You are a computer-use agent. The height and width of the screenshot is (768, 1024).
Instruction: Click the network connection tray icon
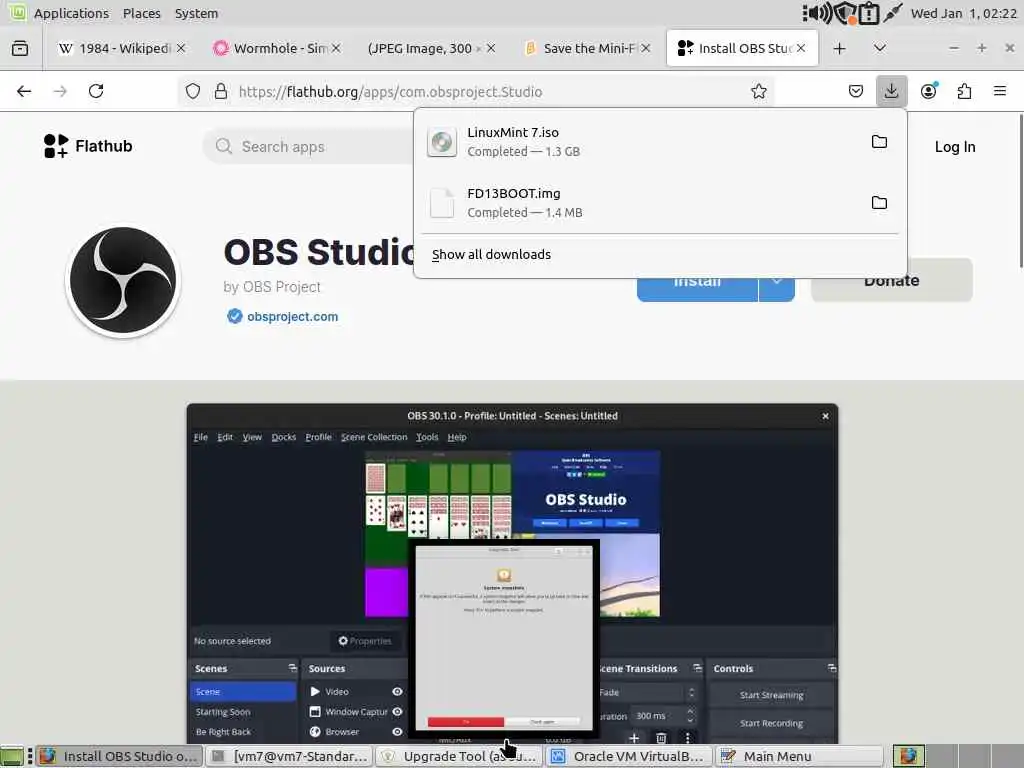892,13
